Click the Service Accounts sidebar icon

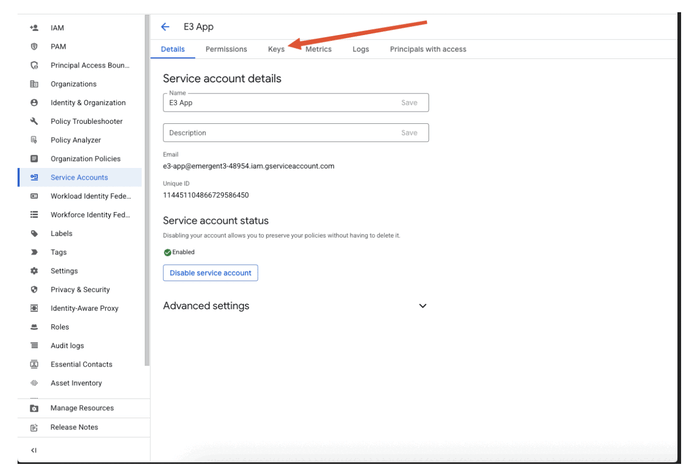34,177
